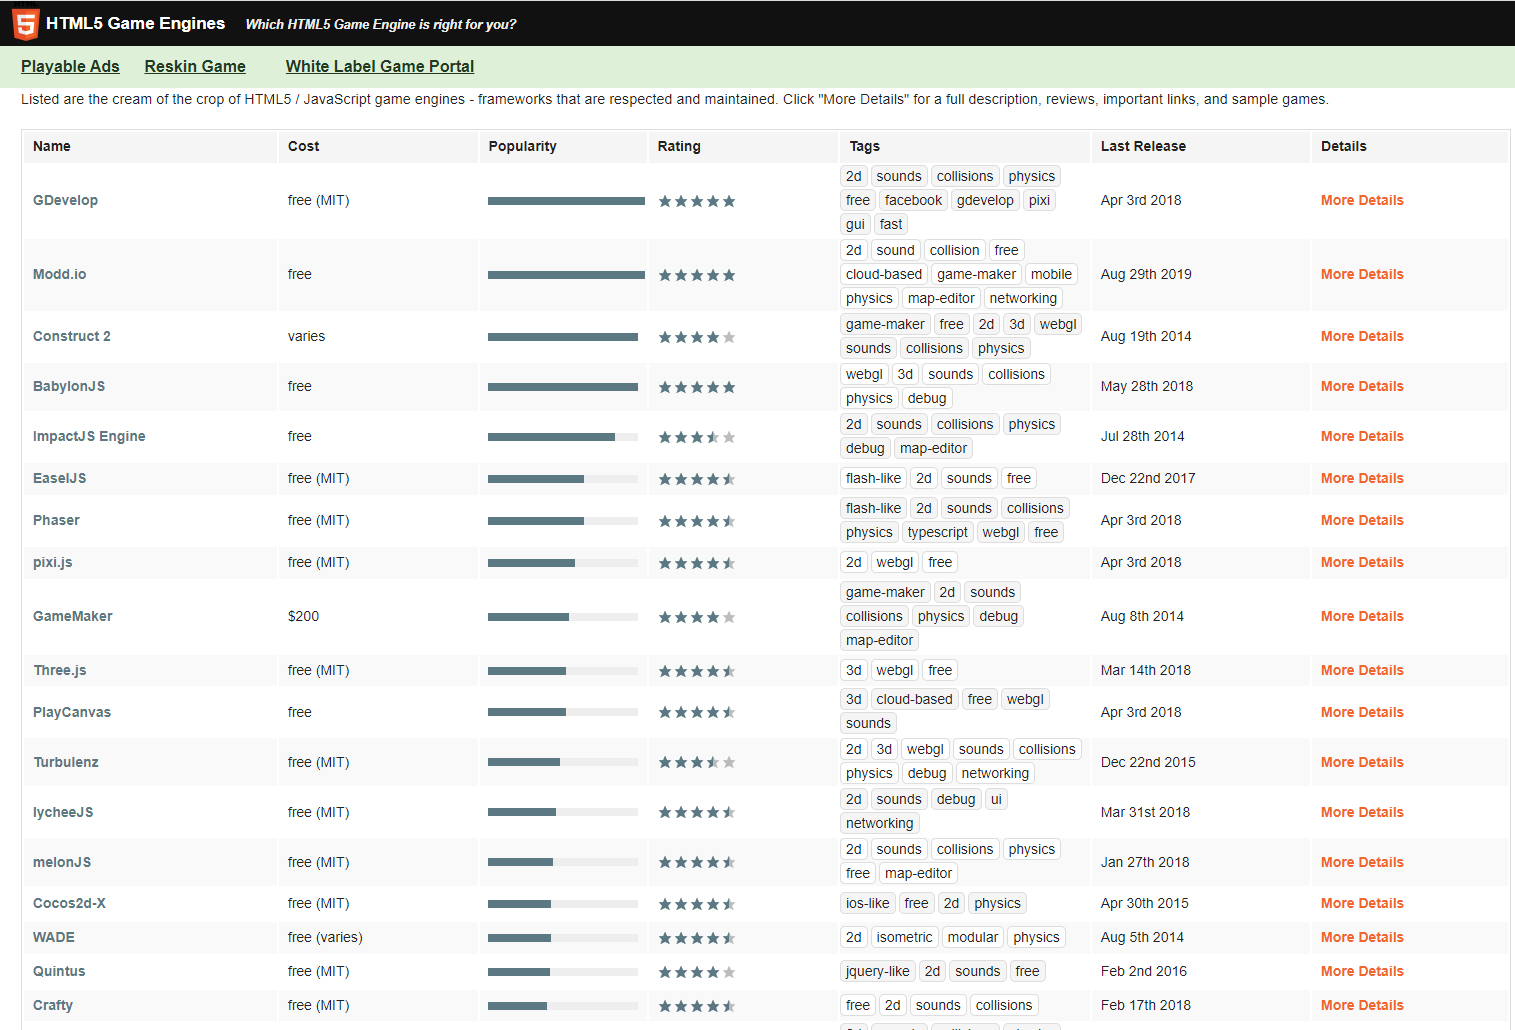Select the mobile tag in Modd.io row
Screen dimensions: 1515x1030
tap(1051, 274)
